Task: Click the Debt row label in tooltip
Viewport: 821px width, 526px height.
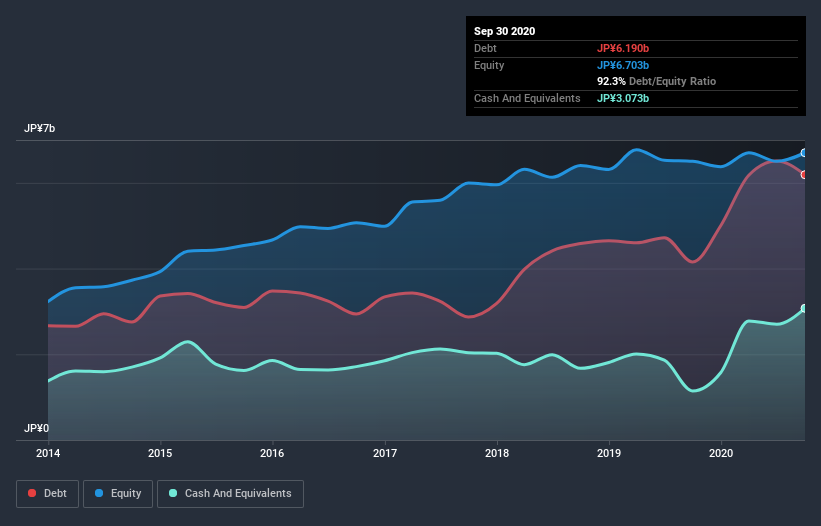Action: click(x=485, y=48)
